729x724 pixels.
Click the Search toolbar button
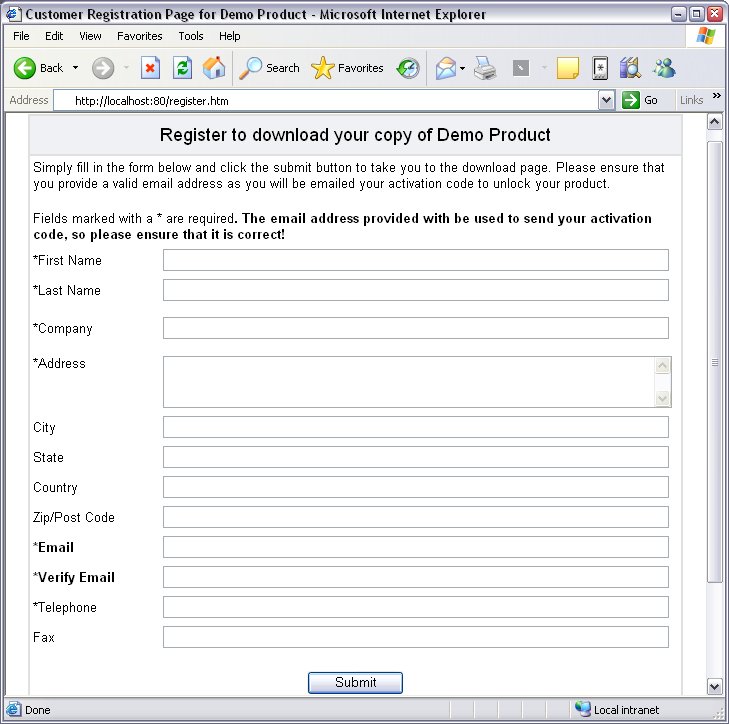click(270, 68)
